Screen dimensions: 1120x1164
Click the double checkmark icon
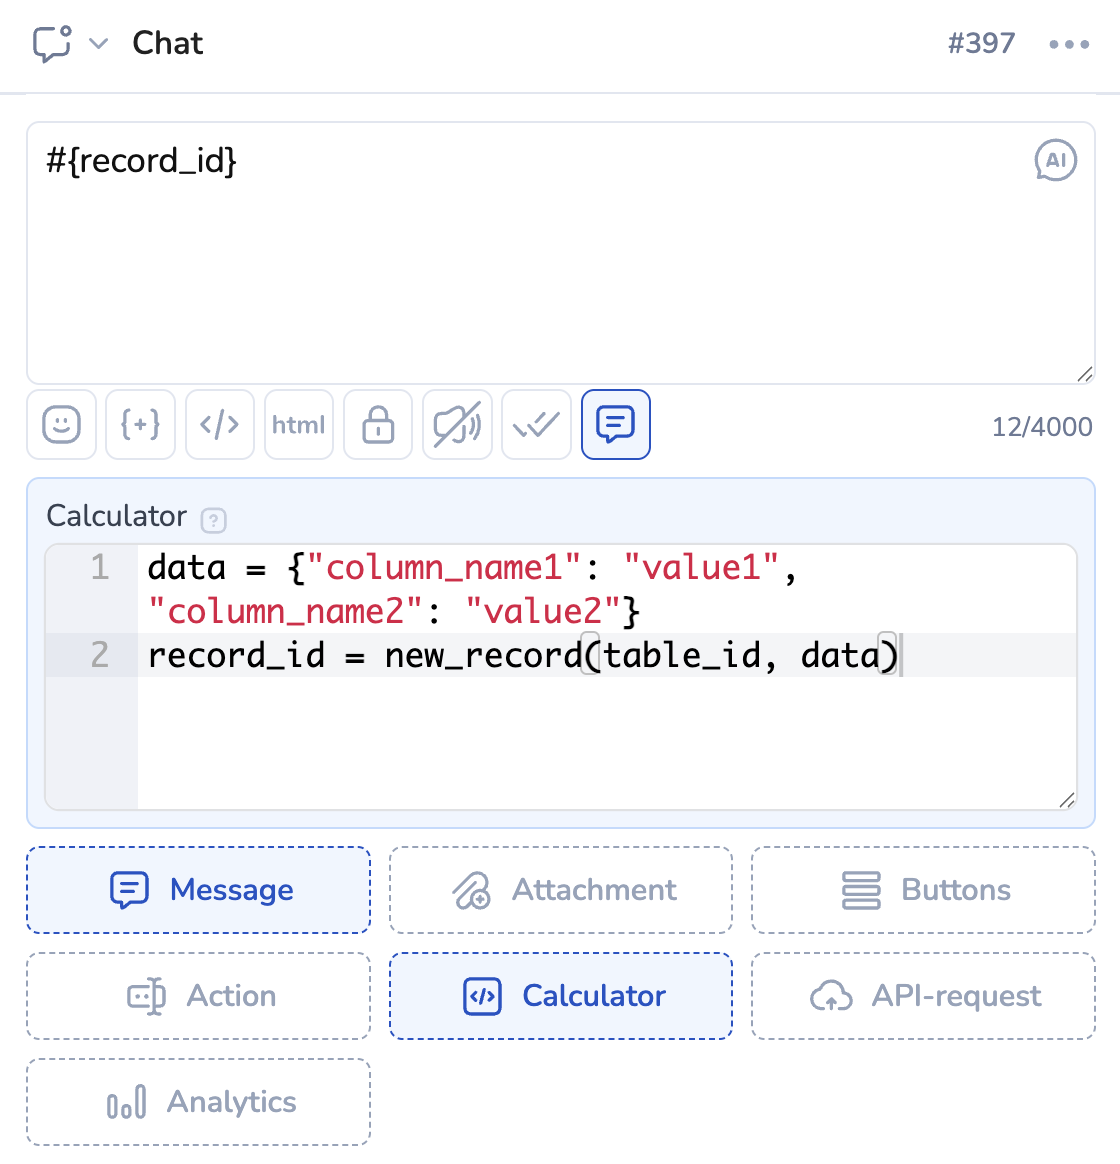(x=536, y=425)
